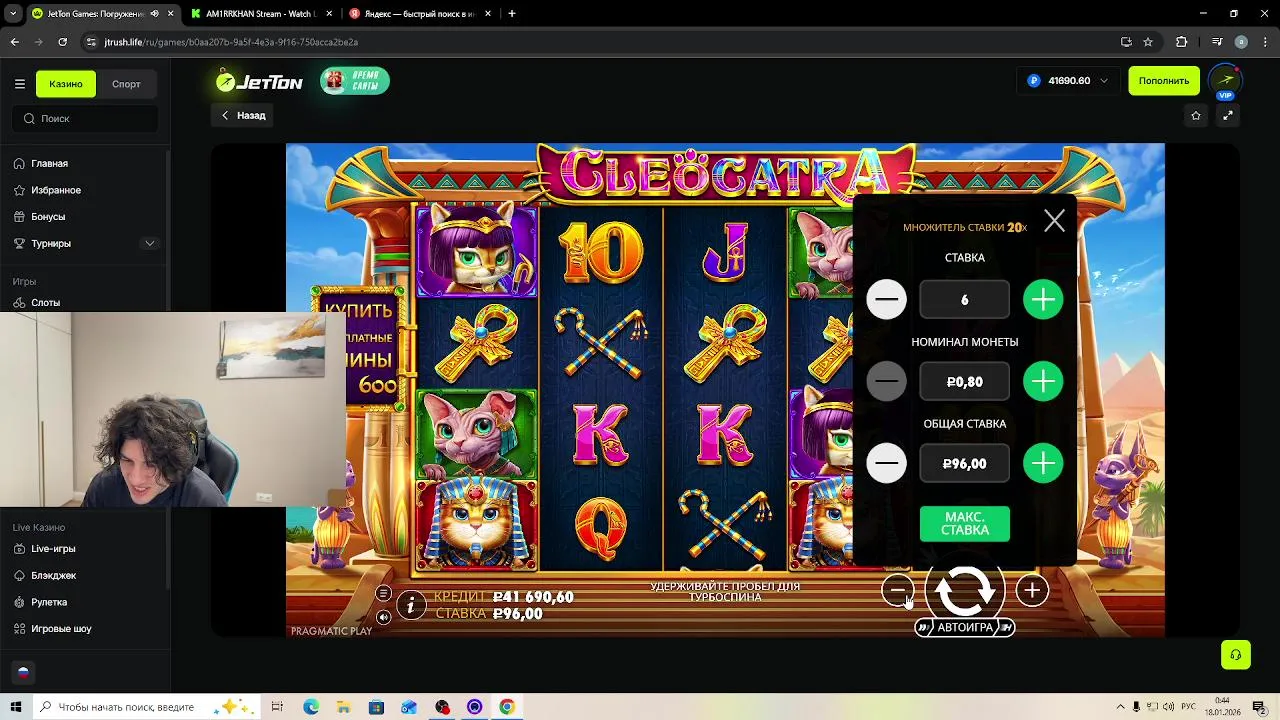
Task: Open Windows Task View from the taskbar
Action: 277,707
